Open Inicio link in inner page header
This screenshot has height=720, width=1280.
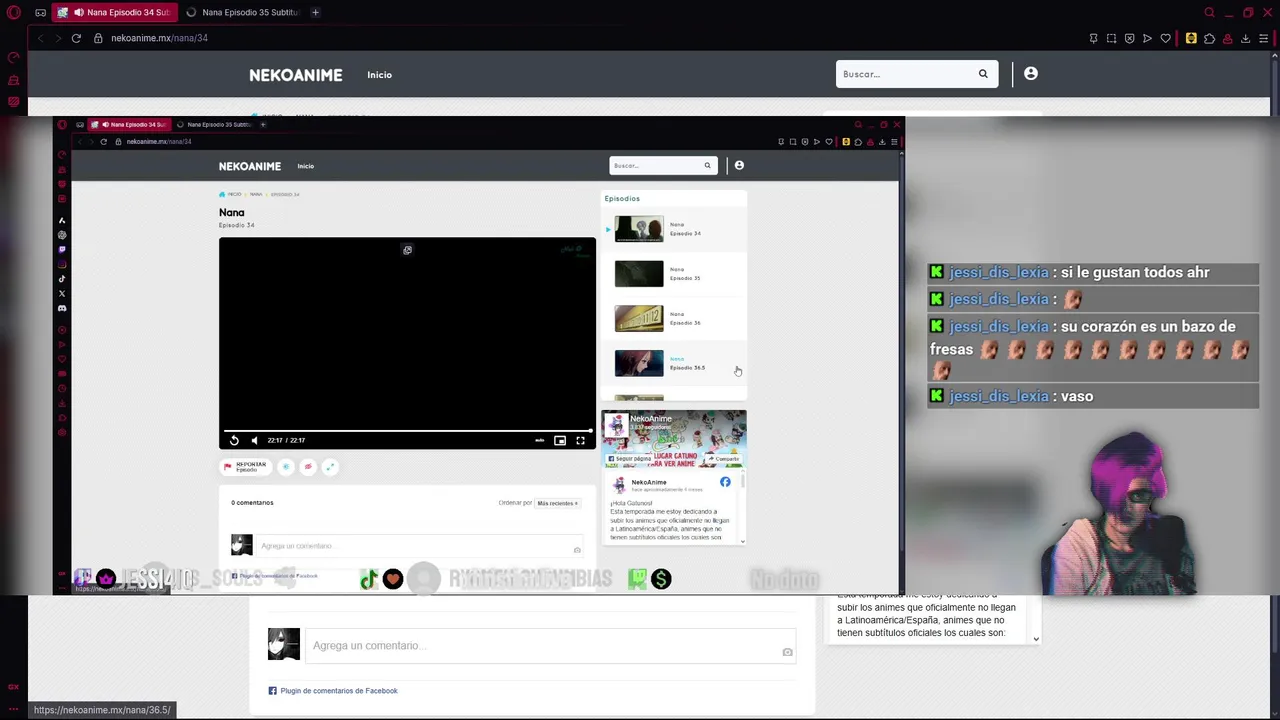point(305,166)
